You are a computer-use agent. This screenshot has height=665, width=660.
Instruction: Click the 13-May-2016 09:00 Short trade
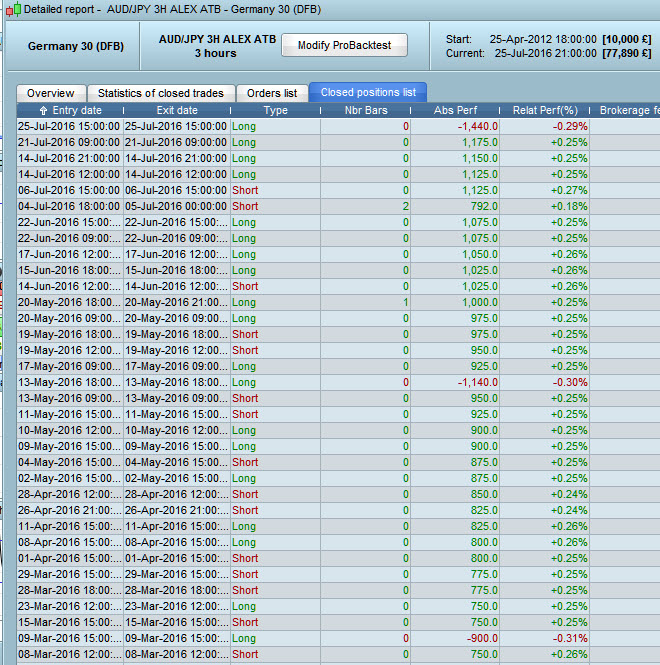click(x=338, y=398)
